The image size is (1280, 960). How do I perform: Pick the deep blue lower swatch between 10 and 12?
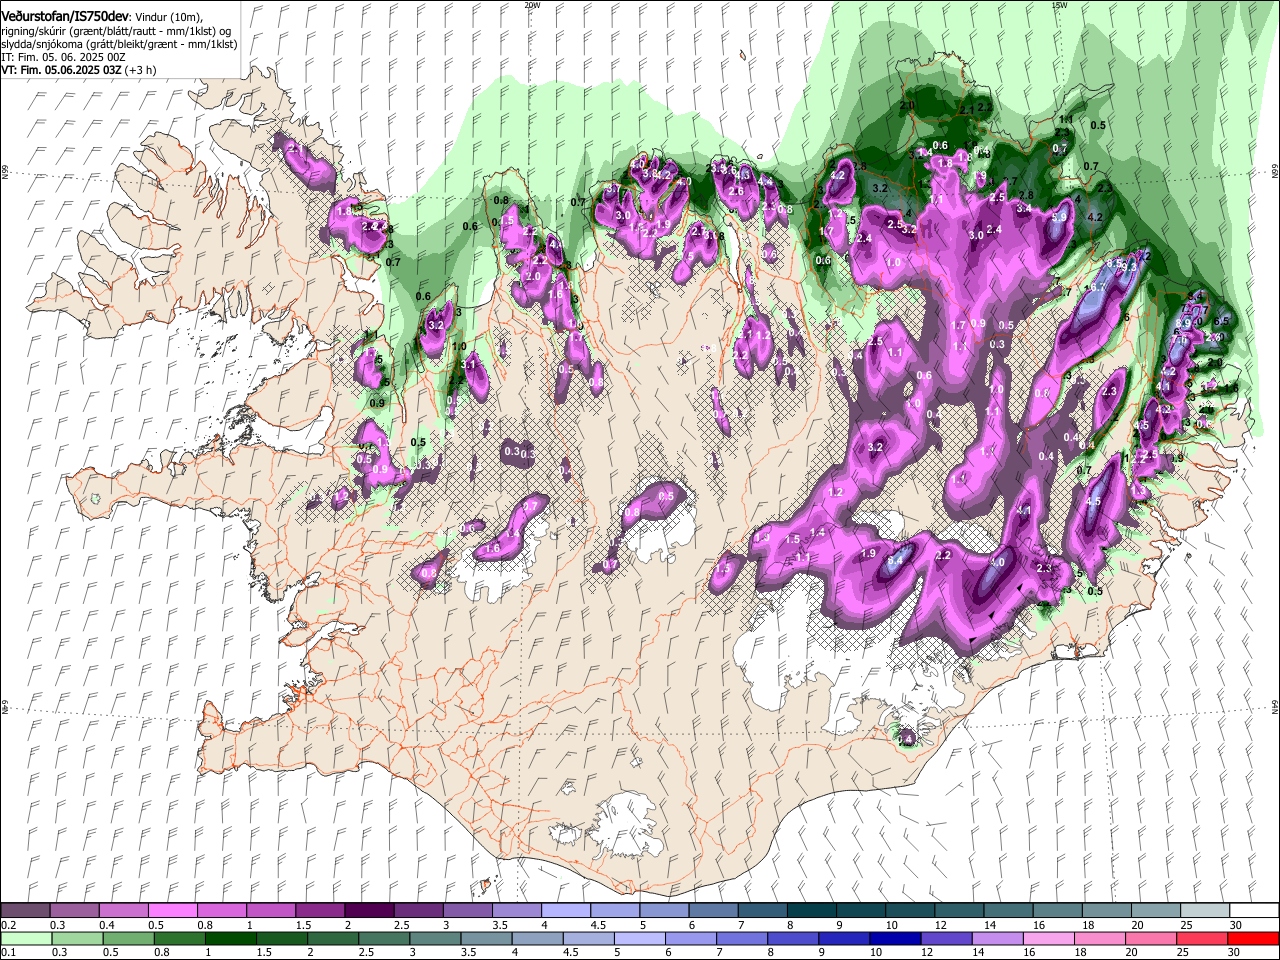(x=895, y=938)
